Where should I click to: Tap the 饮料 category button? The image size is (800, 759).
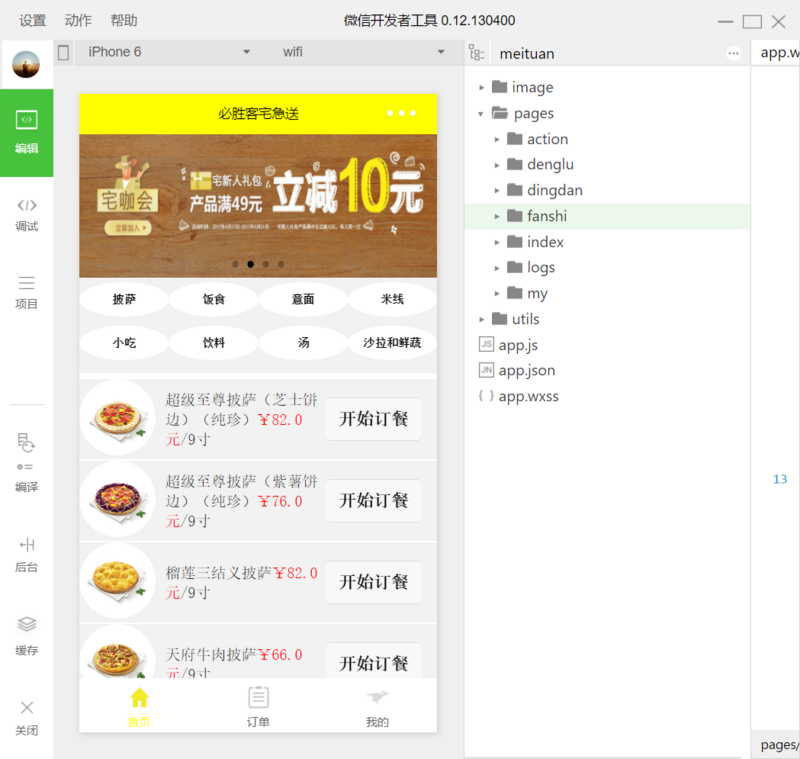pyautogui.click(x=214, y=343)
